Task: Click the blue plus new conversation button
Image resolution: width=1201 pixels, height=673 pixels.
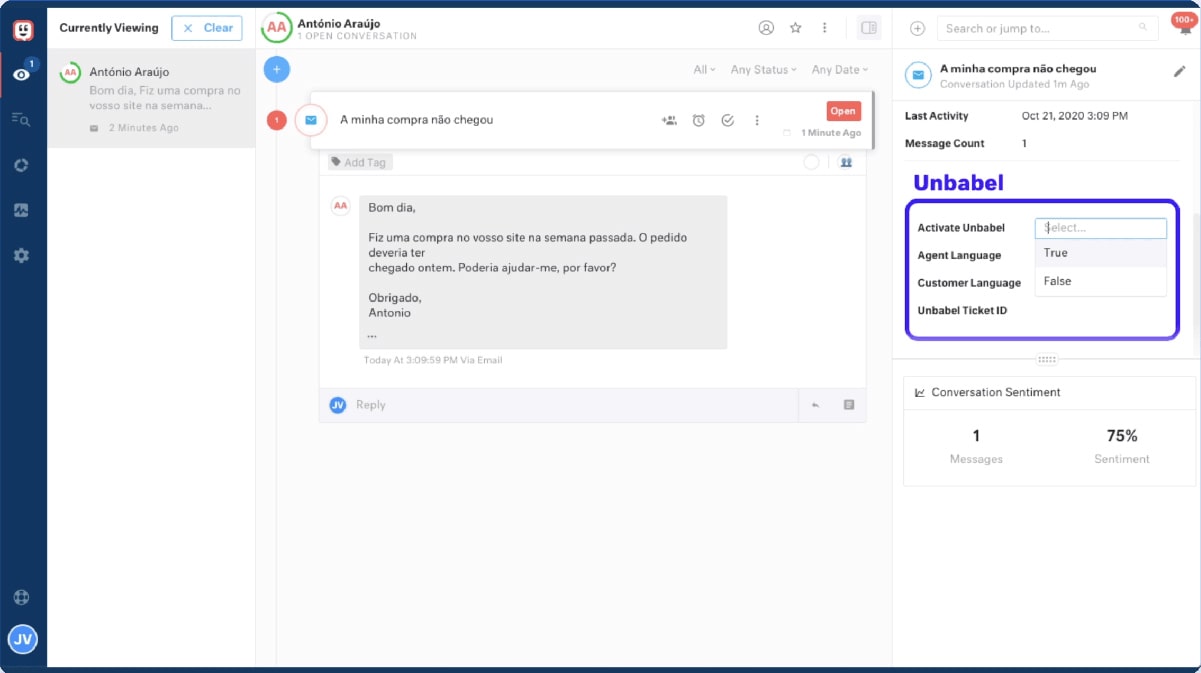Action: point(277,70)
